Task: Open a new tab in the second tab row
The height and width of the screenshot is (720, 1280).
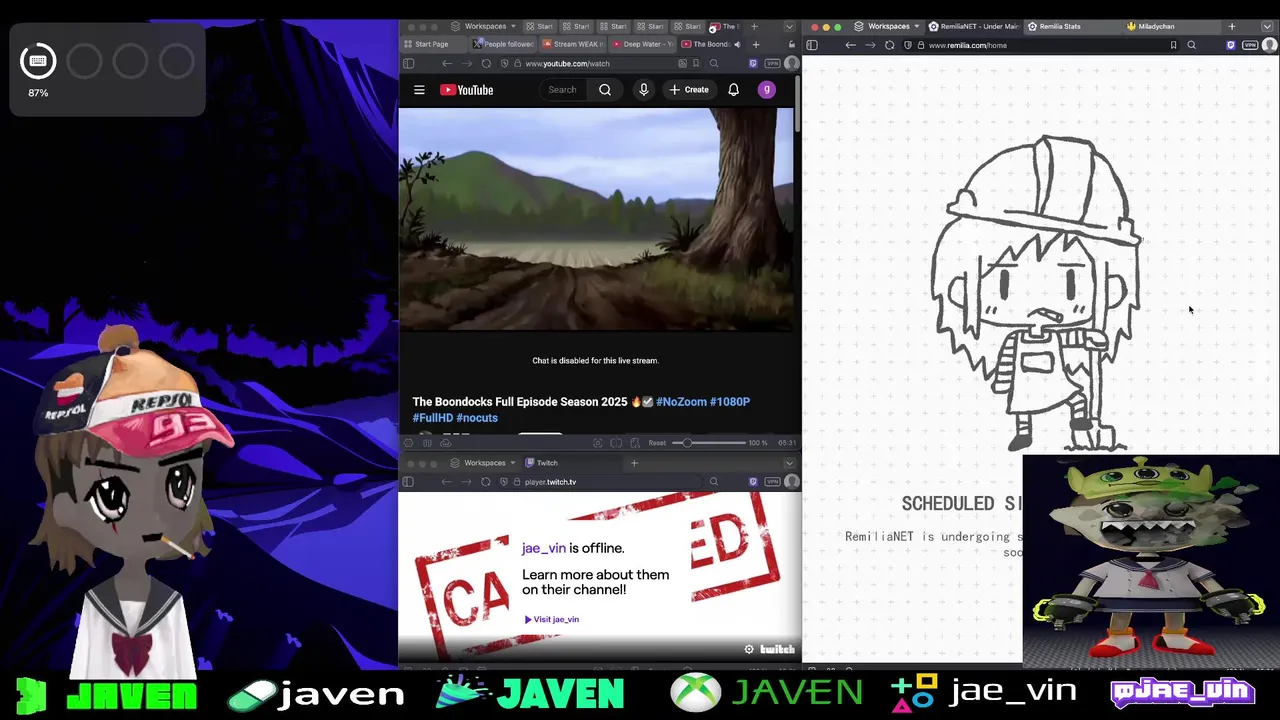Action: [x=756, y=44]
